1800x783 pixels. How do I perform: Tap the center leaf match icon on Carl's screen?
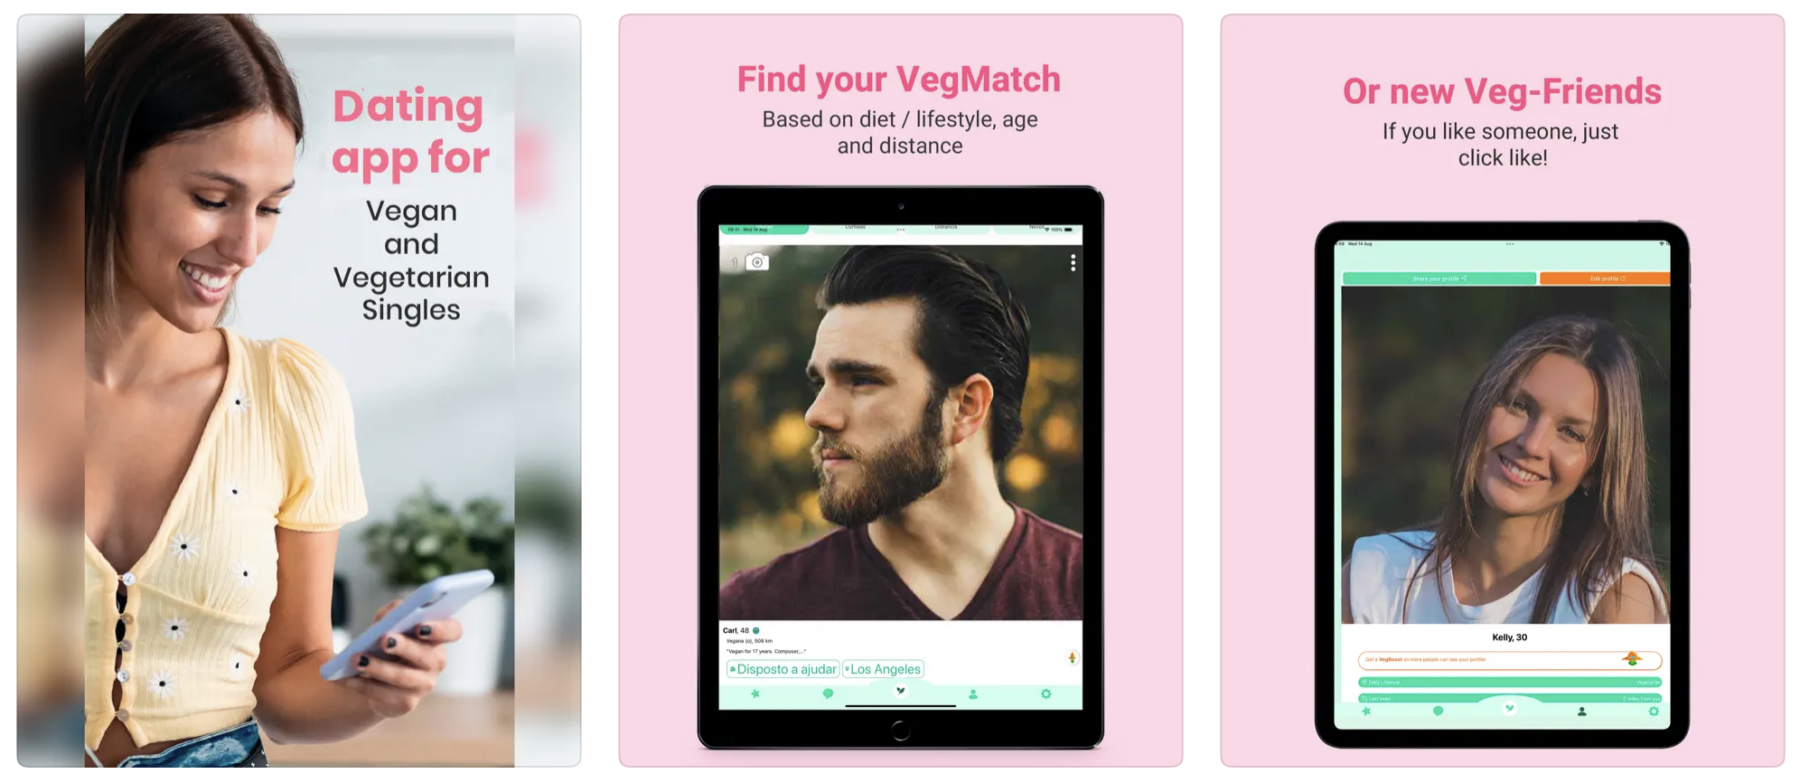(x=900, y=690)
